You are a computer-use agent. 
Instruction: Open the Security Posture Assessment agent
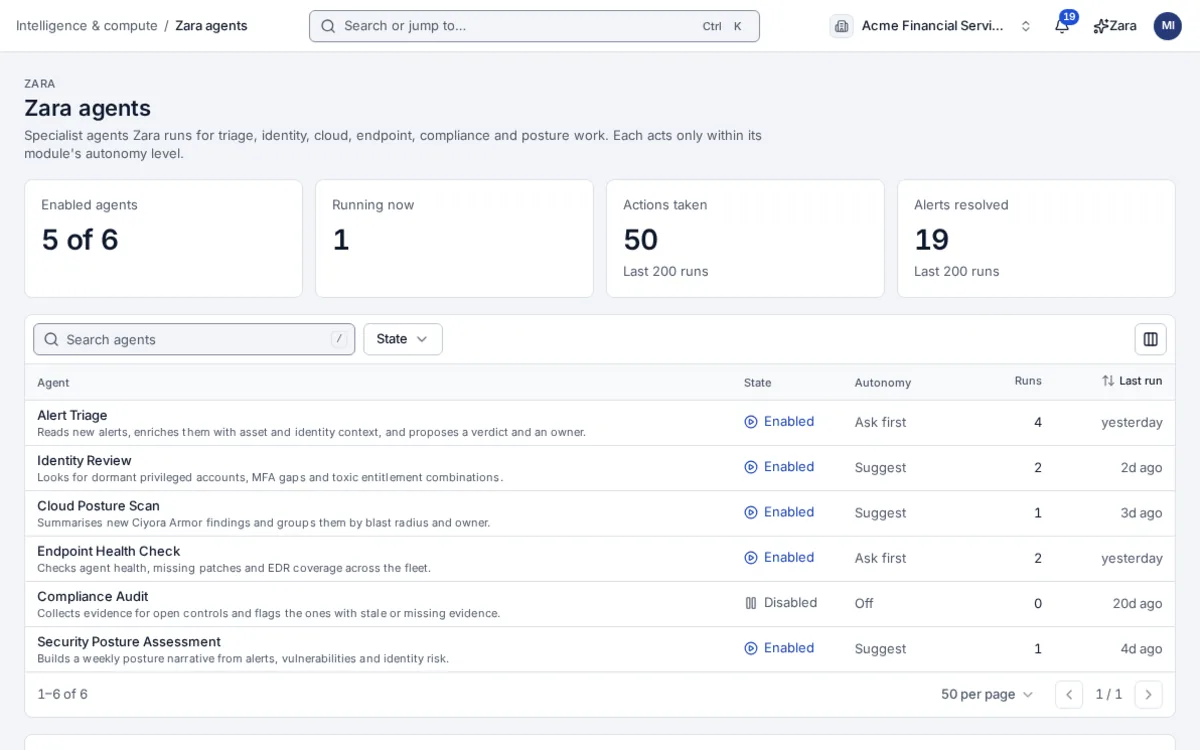pyautogui.click(x=129, y=642)
